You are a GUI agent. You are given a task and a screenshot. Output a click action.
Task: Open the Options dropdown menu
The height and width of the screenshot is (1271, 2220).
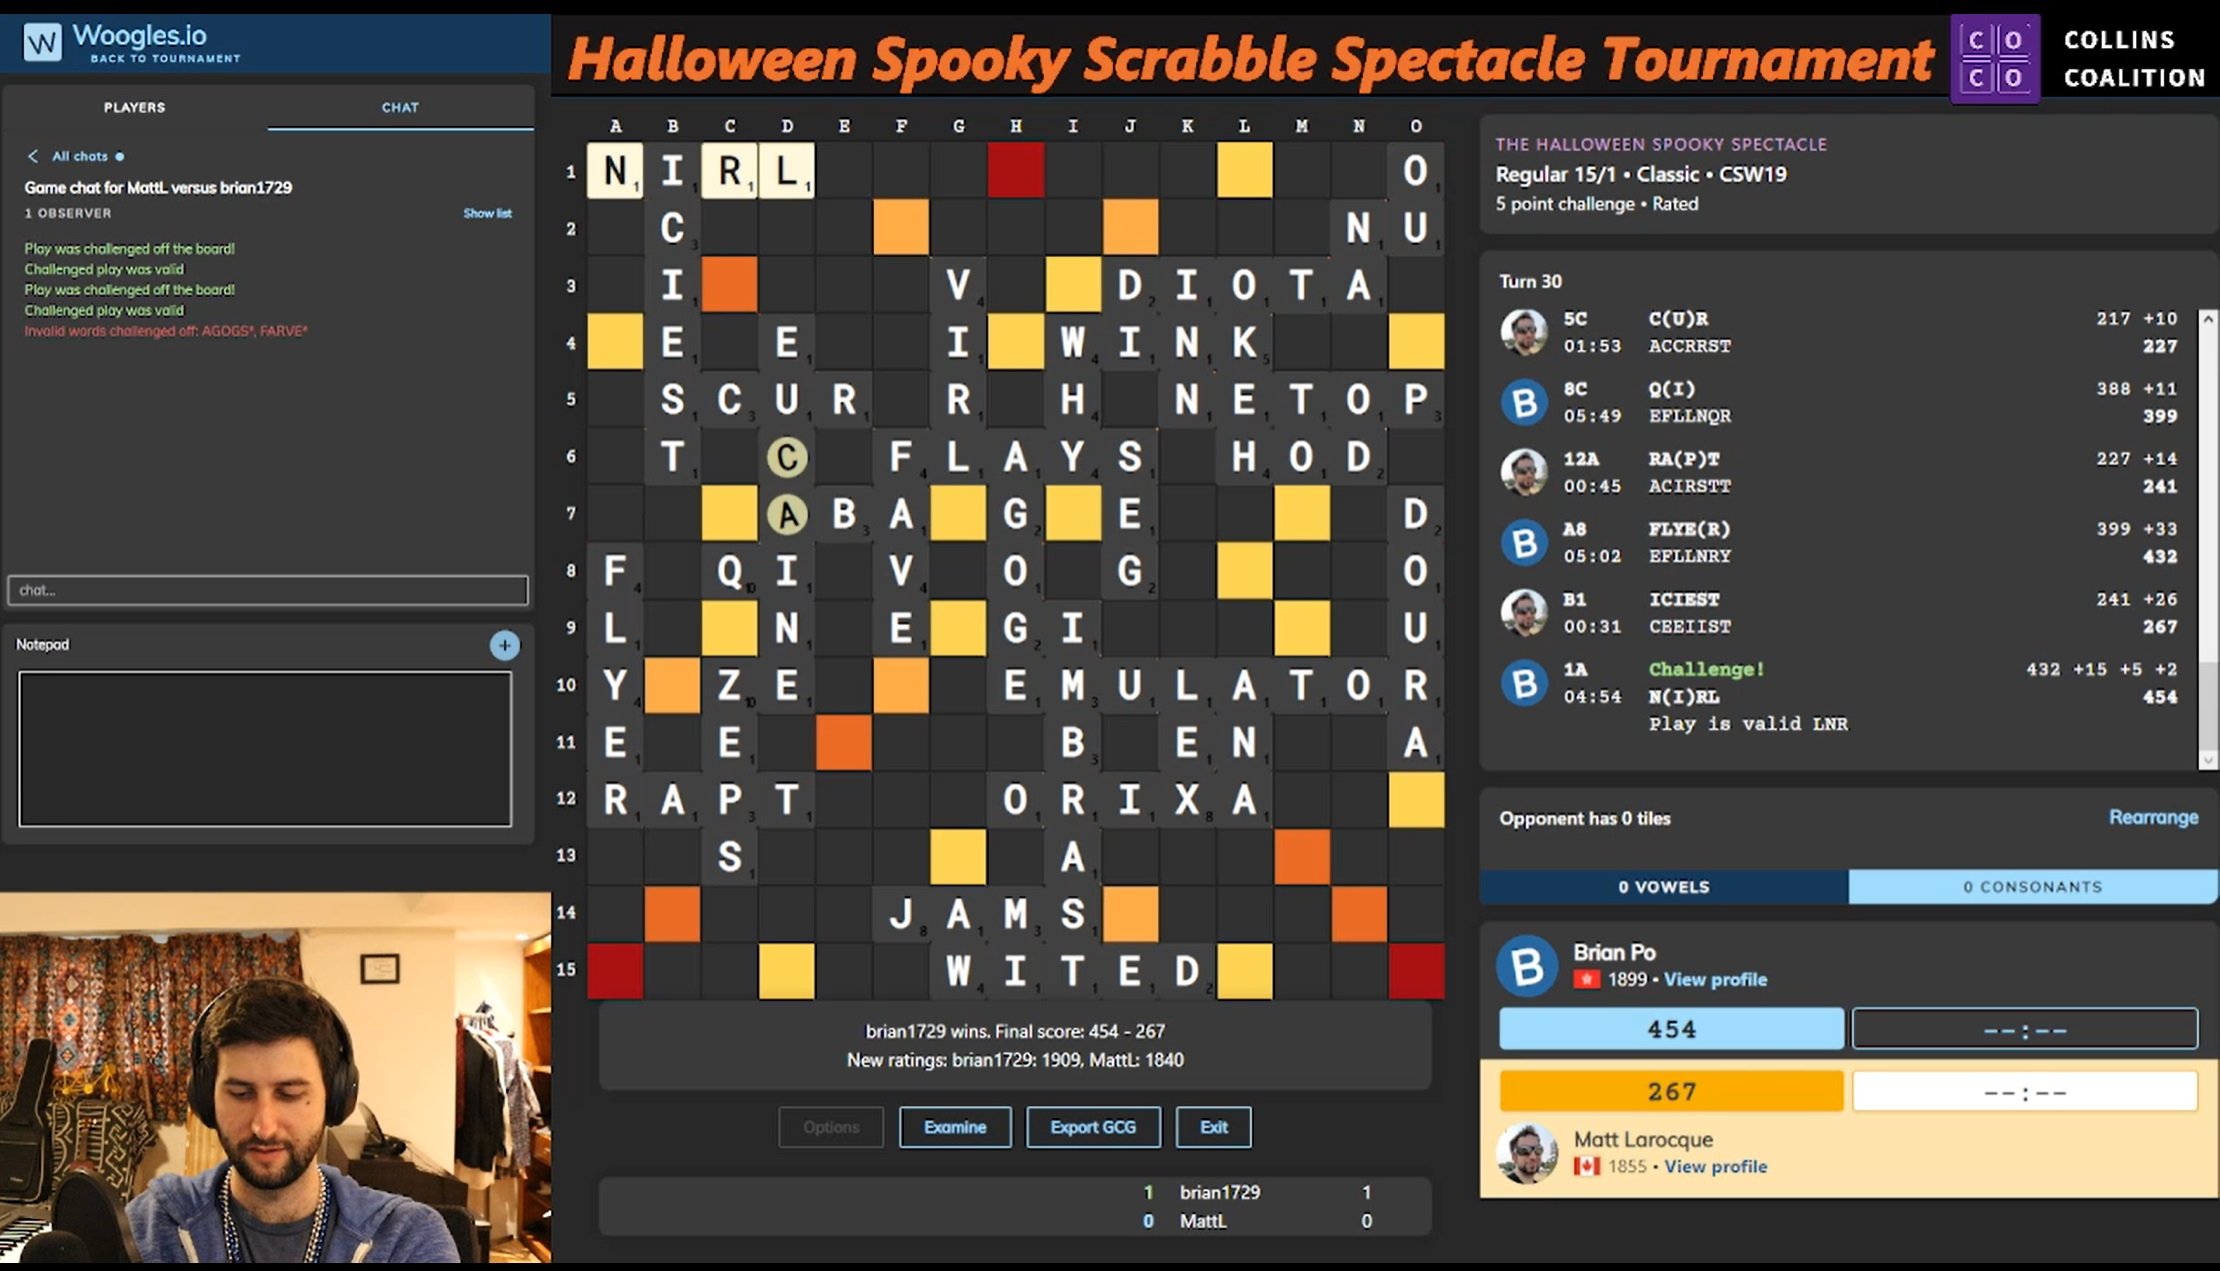(x=831, y=1125)
